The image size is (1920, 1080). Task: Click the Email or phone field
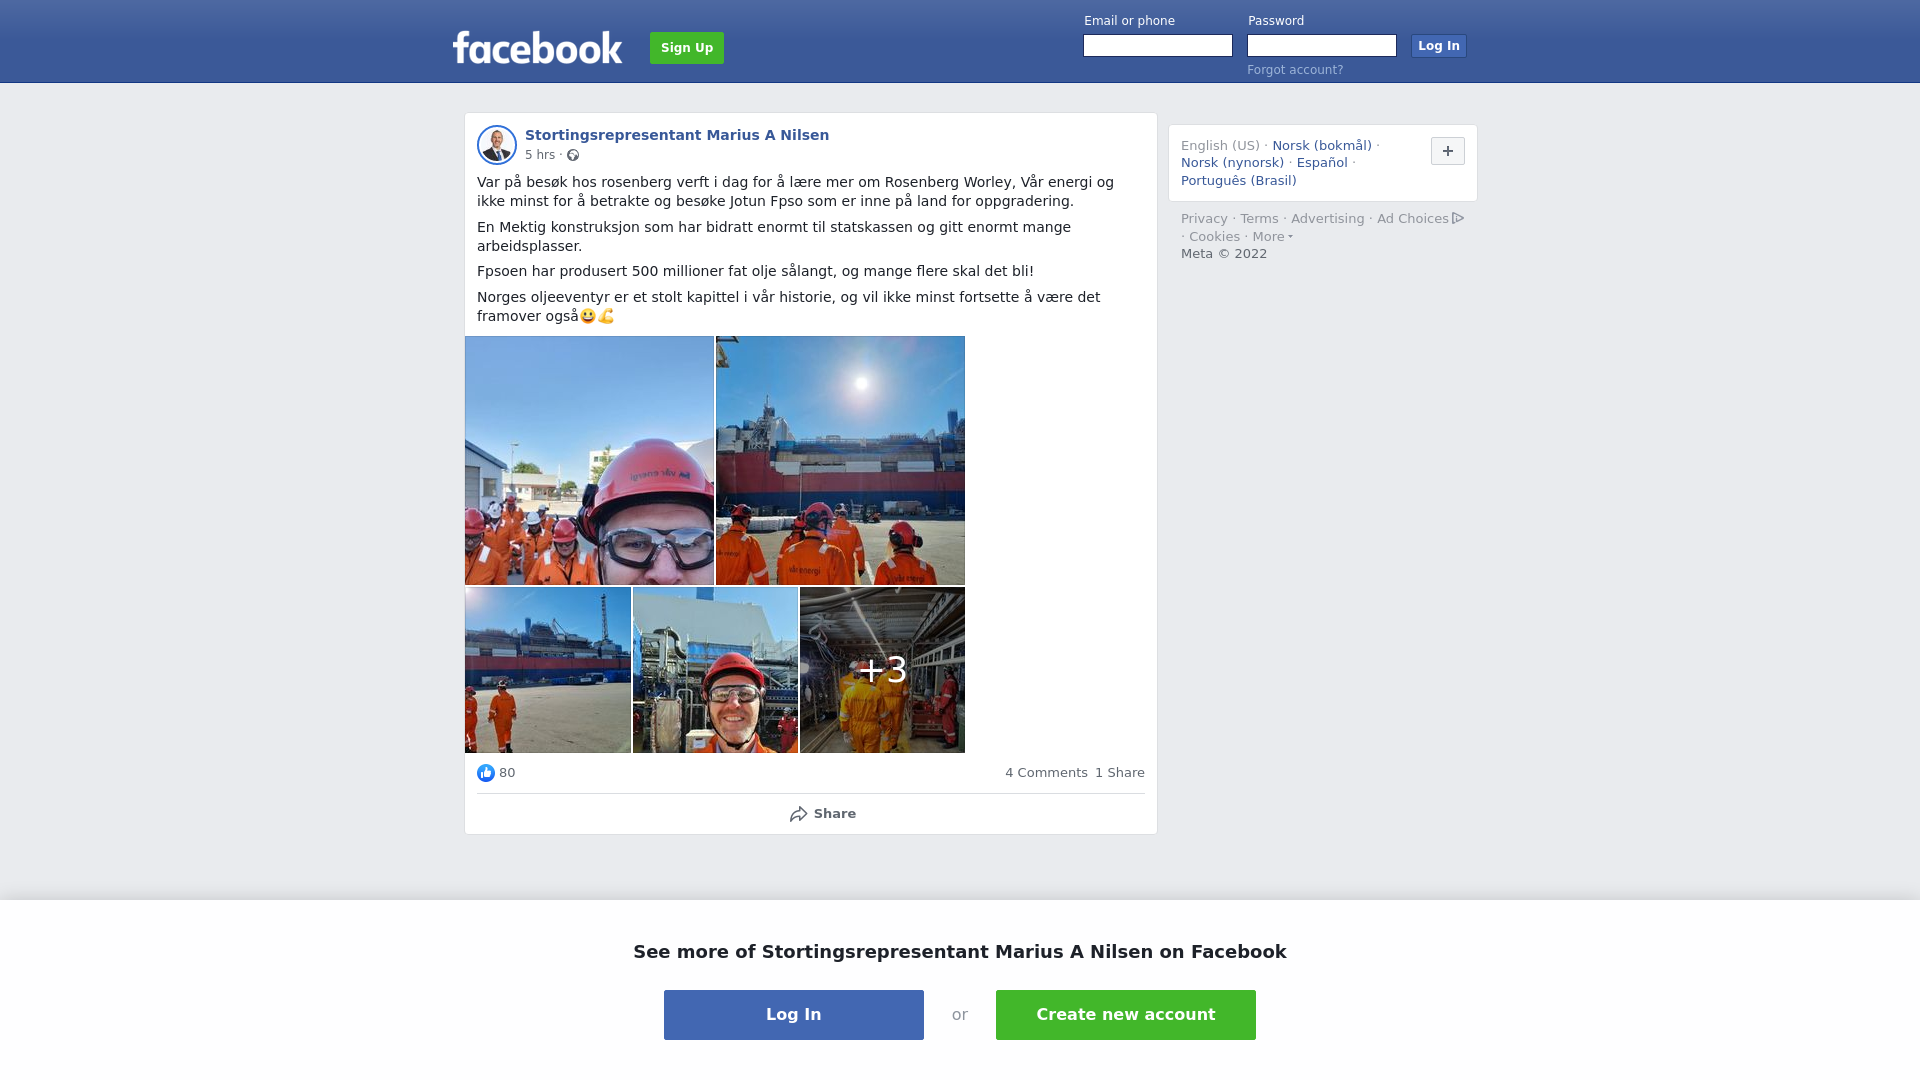coord(1158,46)
